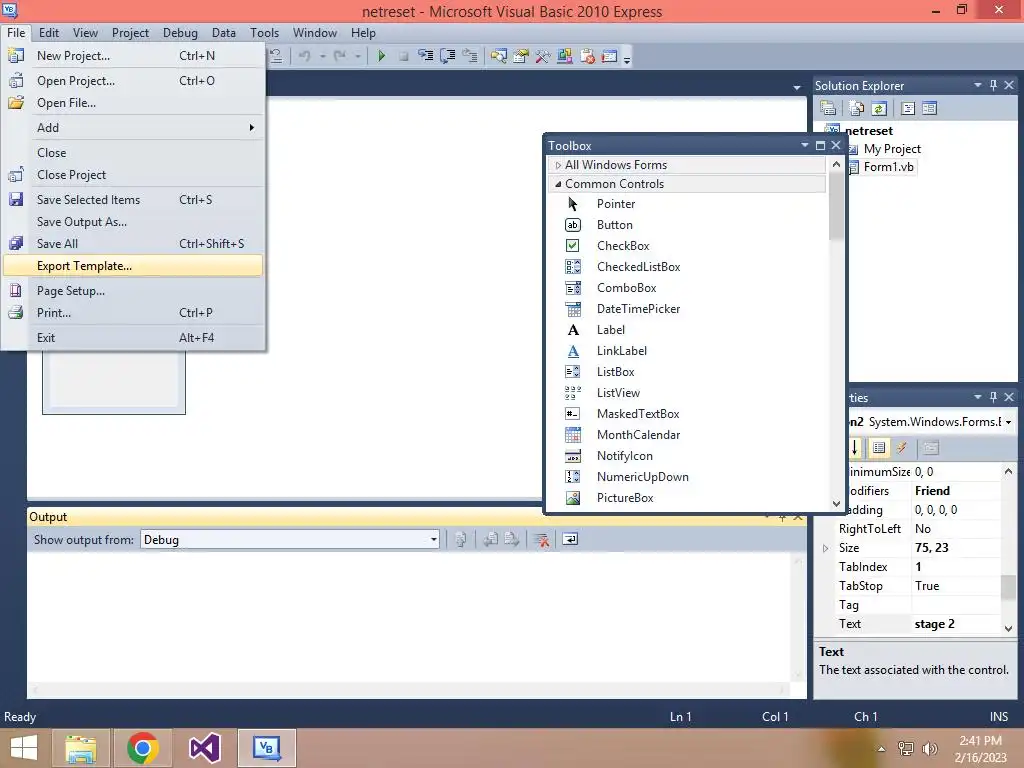Click Events lightning icon in Properties panel

(x=902, y=448)
